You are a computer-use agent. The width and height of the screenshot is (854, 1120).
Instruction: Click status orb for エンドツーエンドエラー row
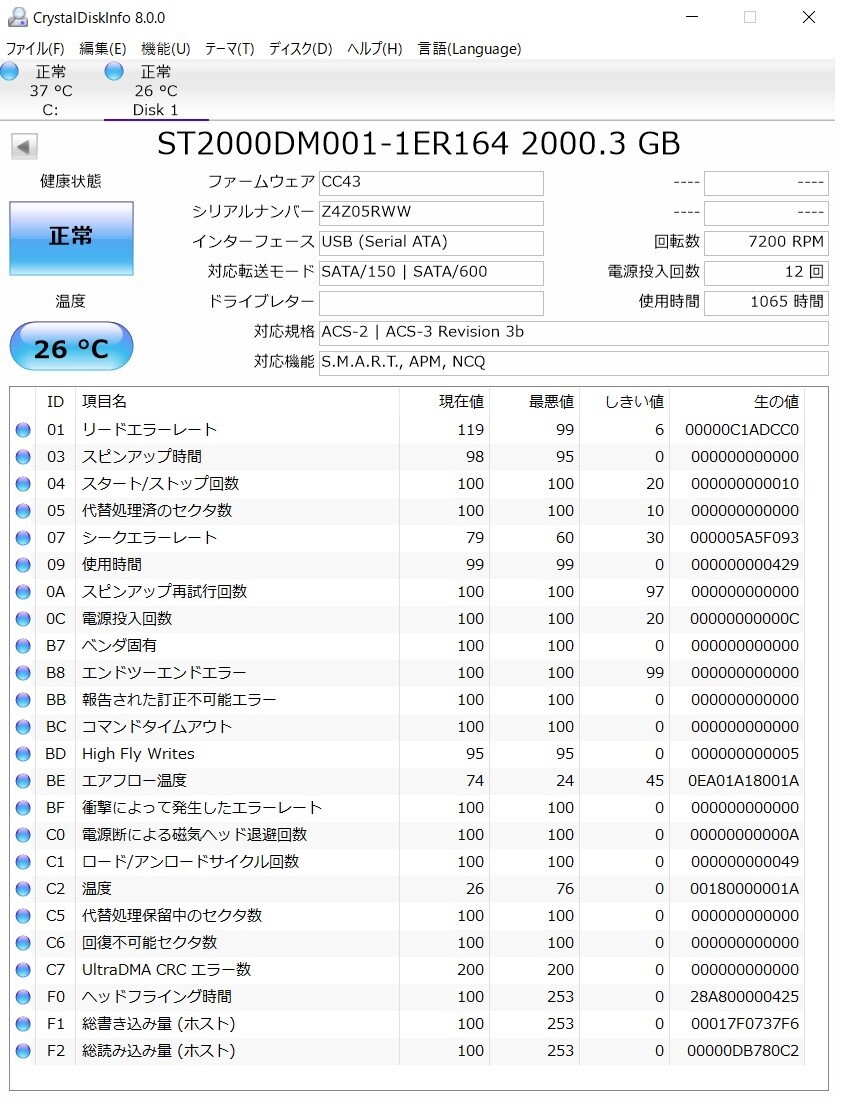(x=23, y=673)
